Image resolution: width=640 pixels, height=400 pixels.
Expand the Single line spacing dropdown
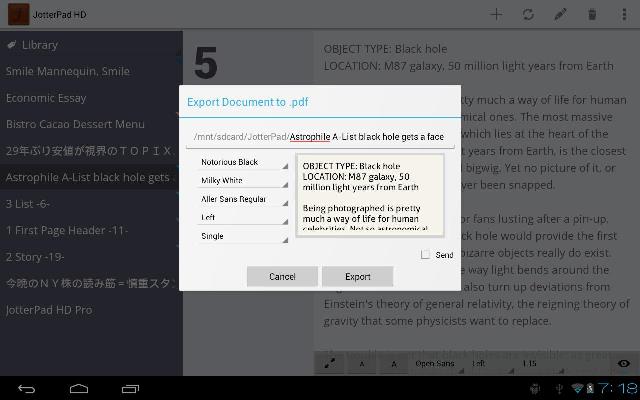click(242, 236)
